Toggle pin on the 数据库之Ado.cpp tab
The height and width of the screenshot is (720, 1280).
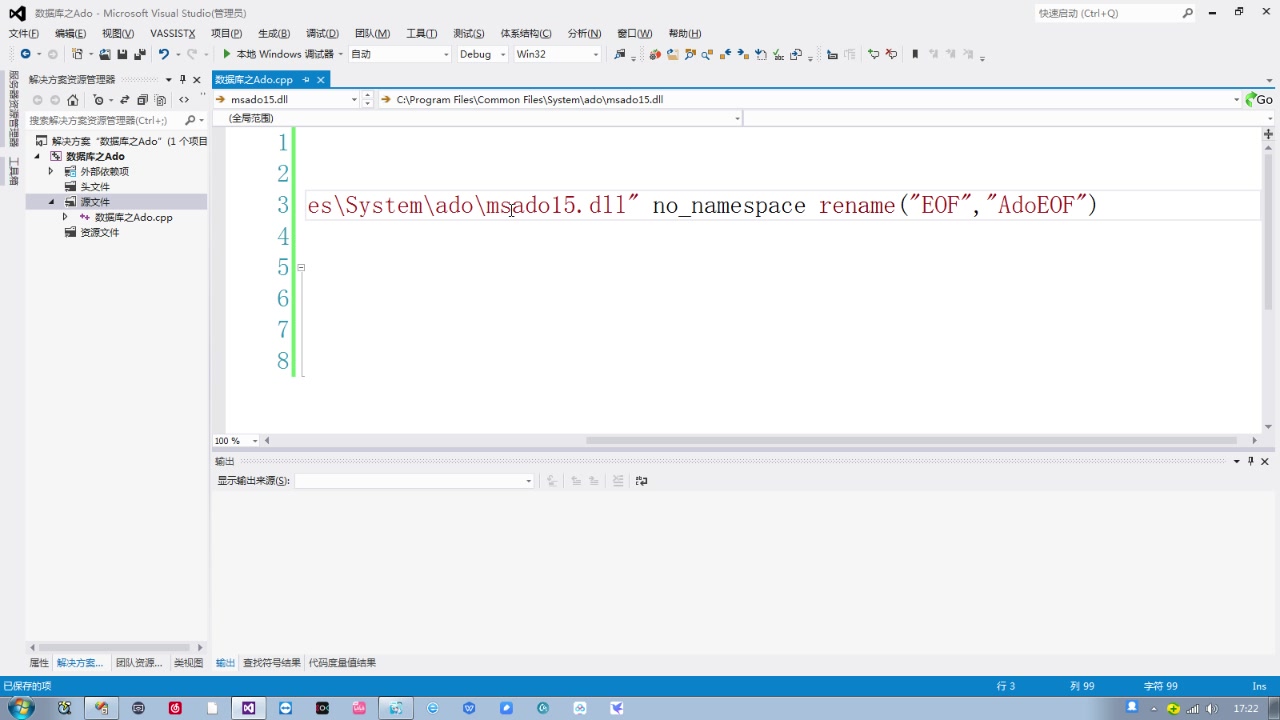306,79
